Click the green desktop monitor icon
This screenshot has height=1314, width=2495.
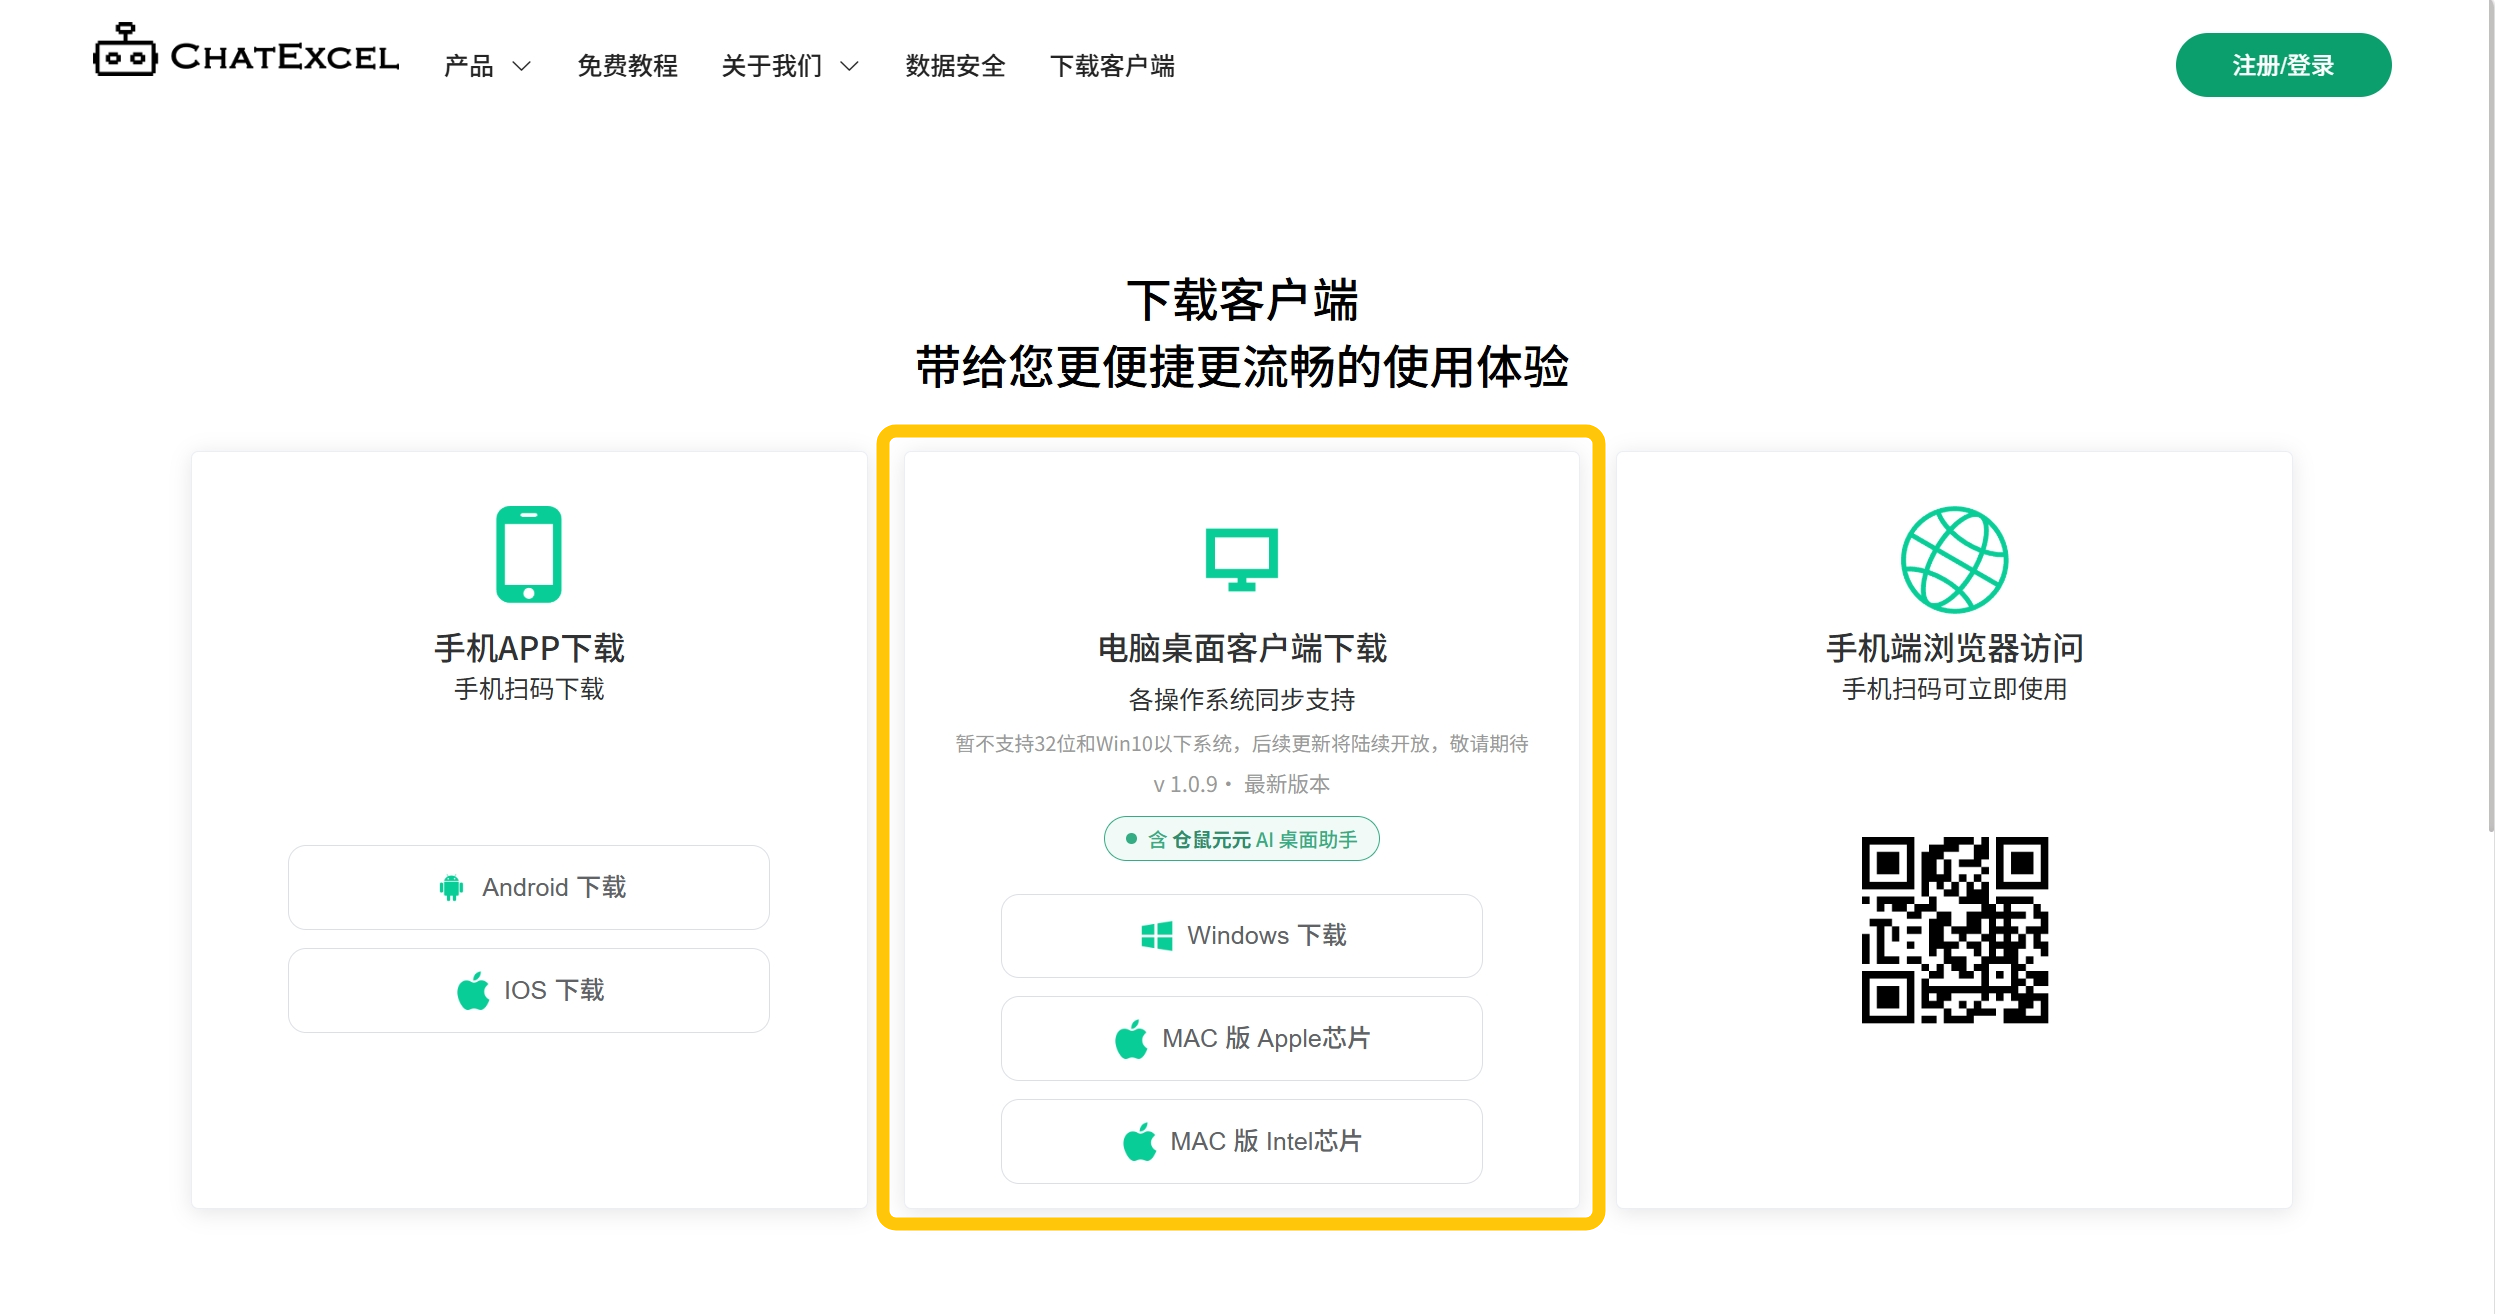tap(1242, 559)
